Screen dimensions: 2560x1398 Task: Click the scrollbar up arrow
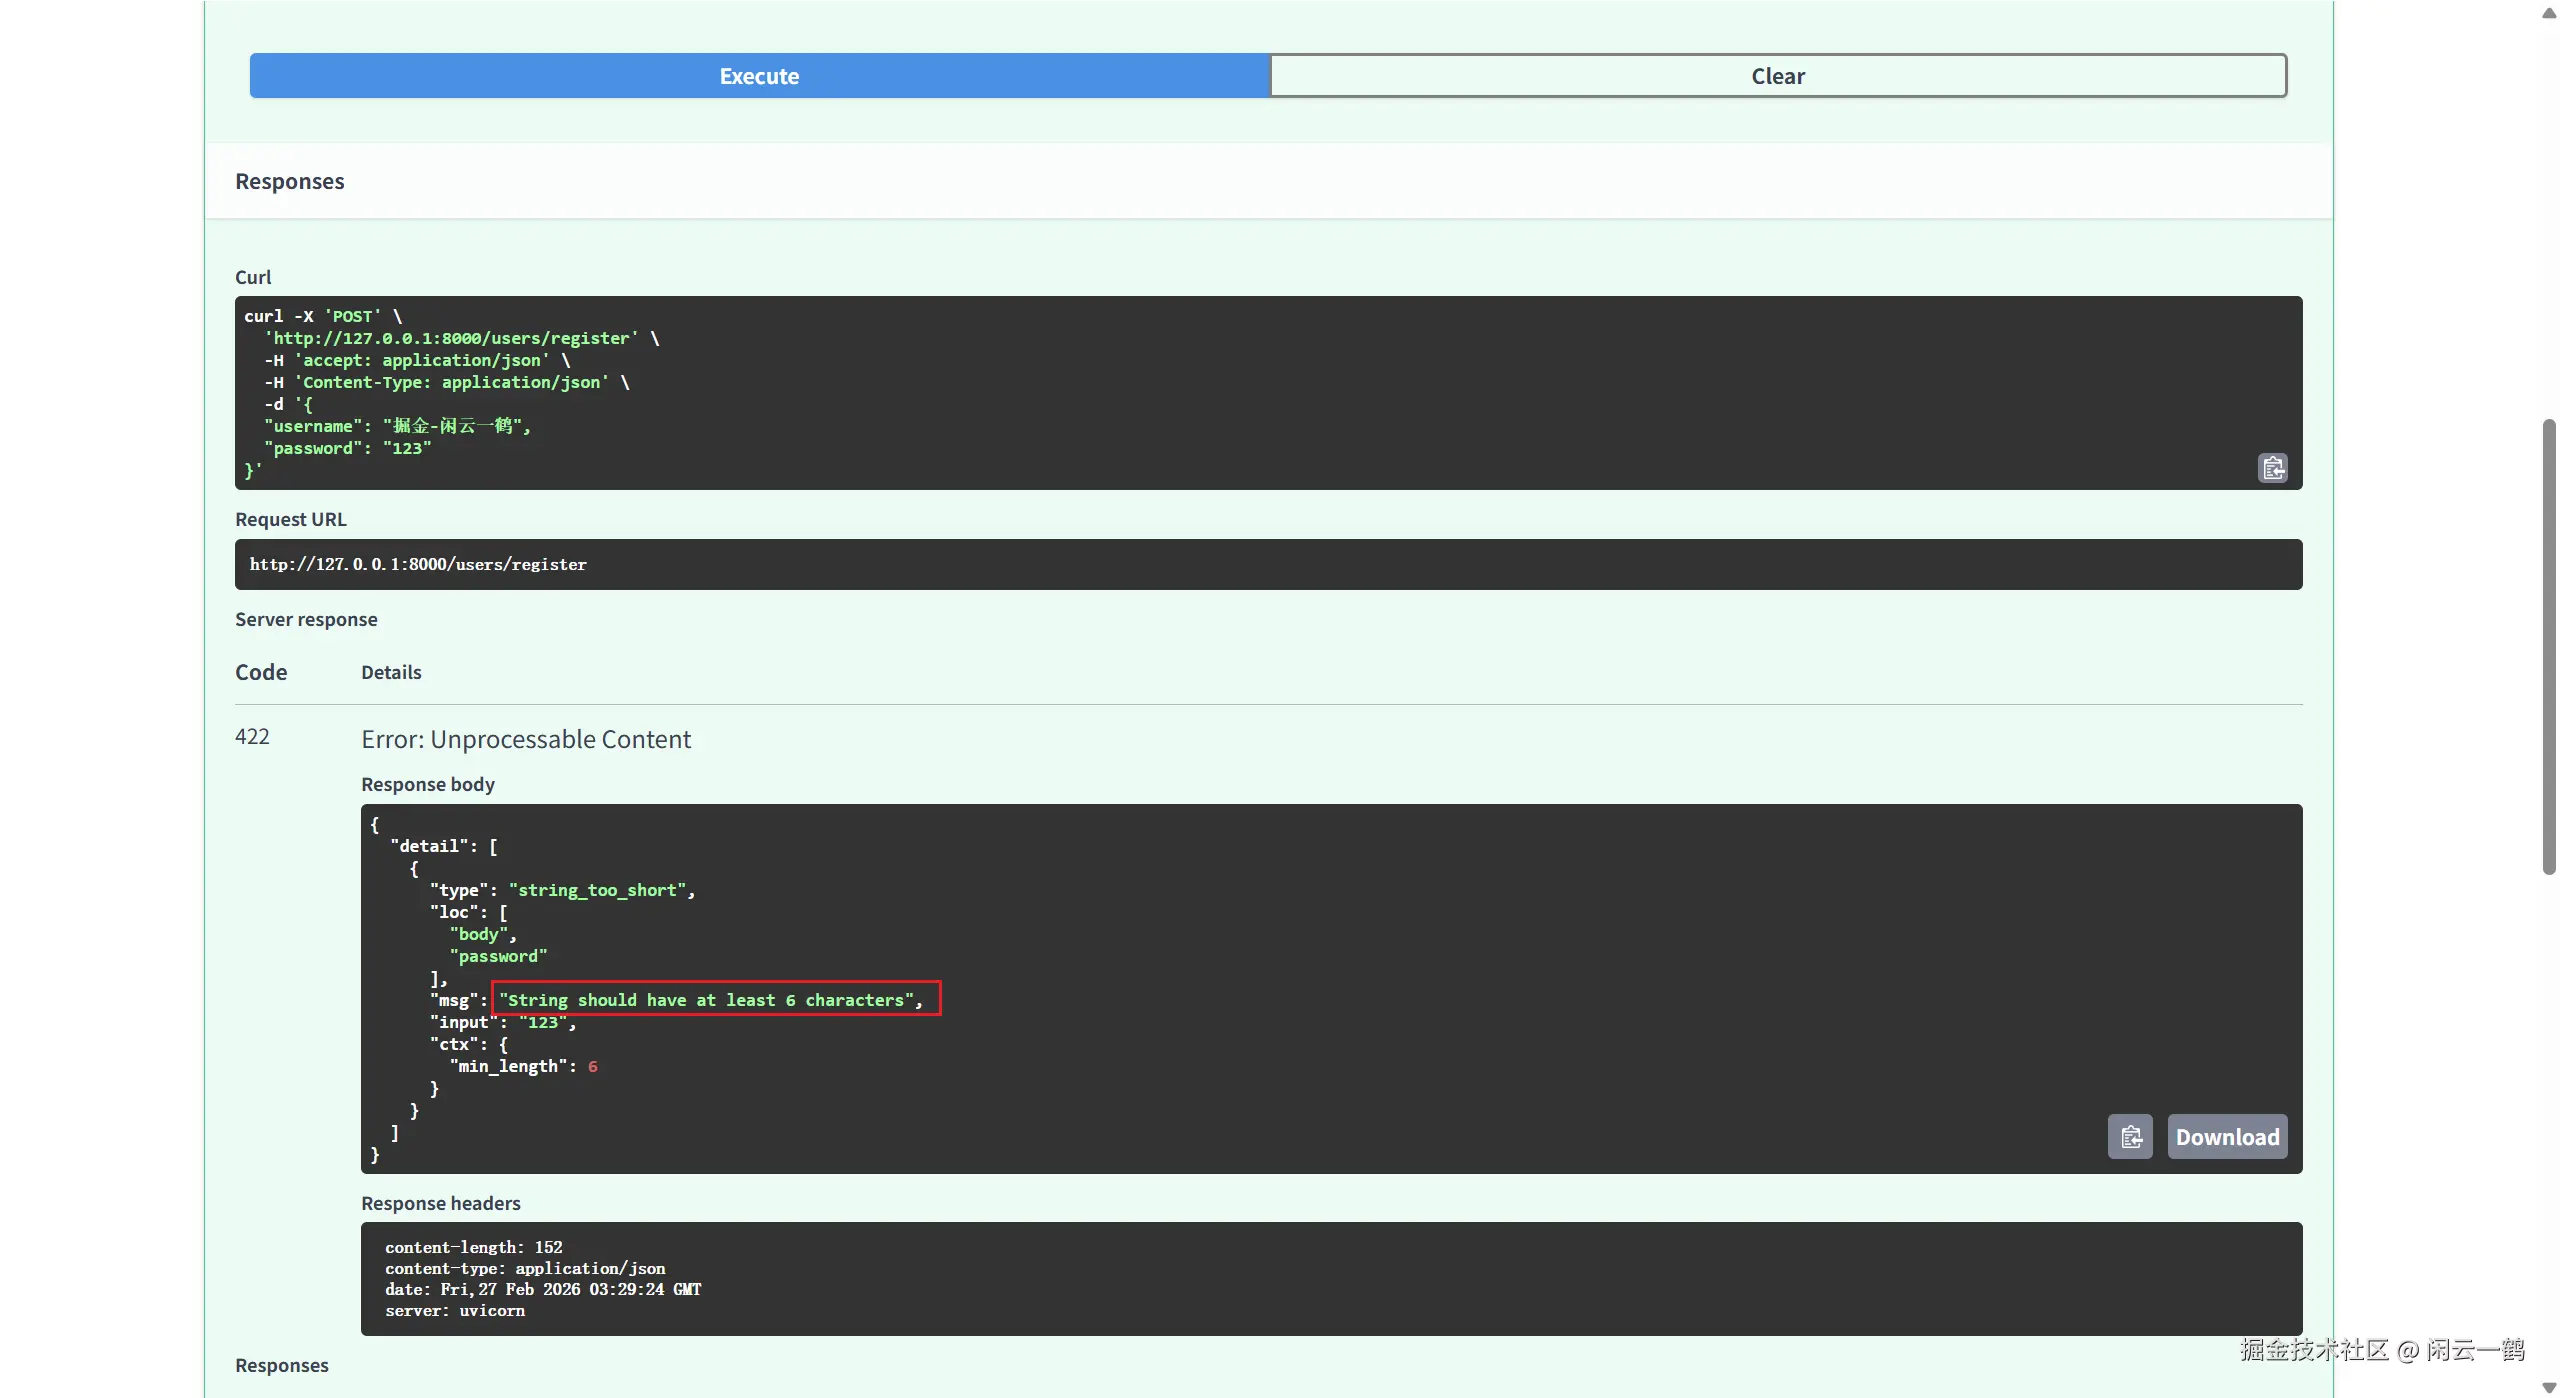coord(2548,12)
